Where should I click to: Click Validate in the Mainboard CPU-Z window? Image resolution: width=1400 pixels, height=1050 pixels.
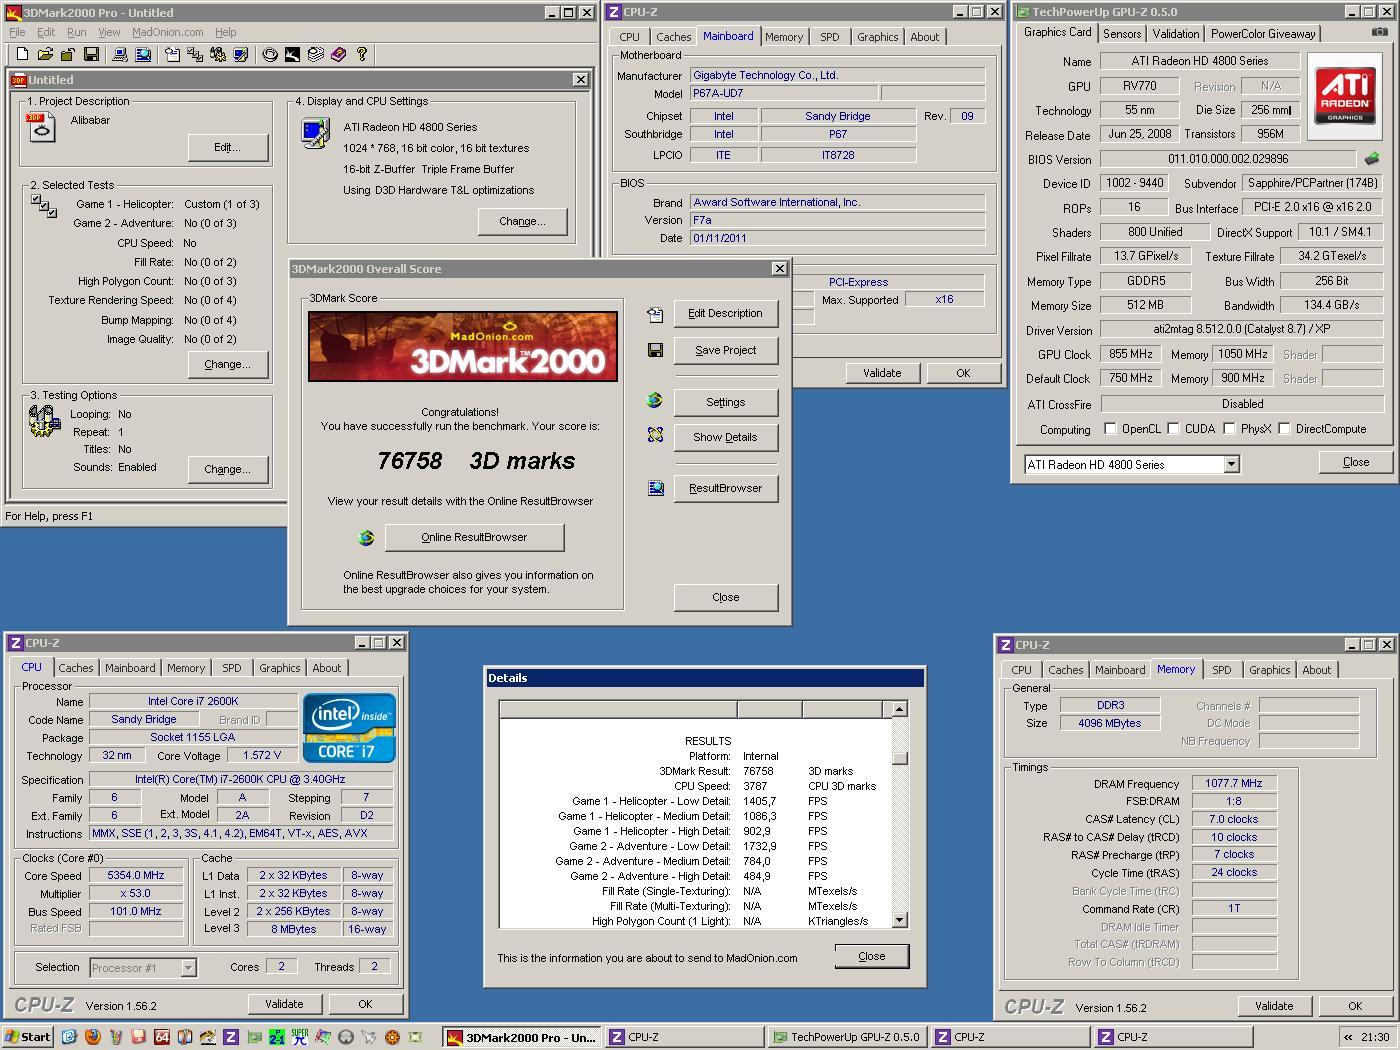881,373
